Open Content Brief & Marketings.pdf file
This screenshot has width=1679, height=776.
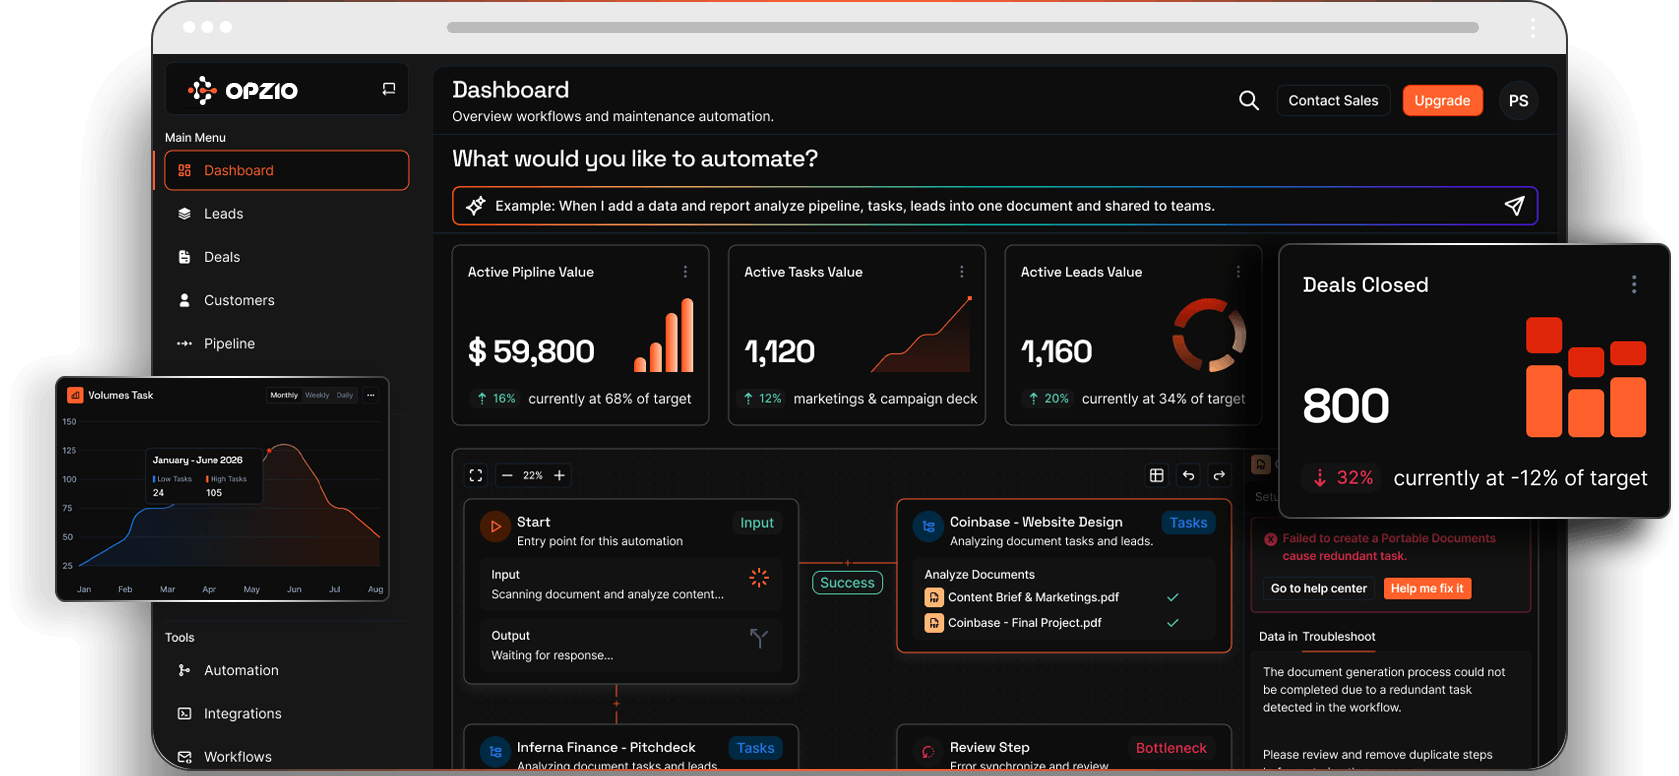[1033, 597]
